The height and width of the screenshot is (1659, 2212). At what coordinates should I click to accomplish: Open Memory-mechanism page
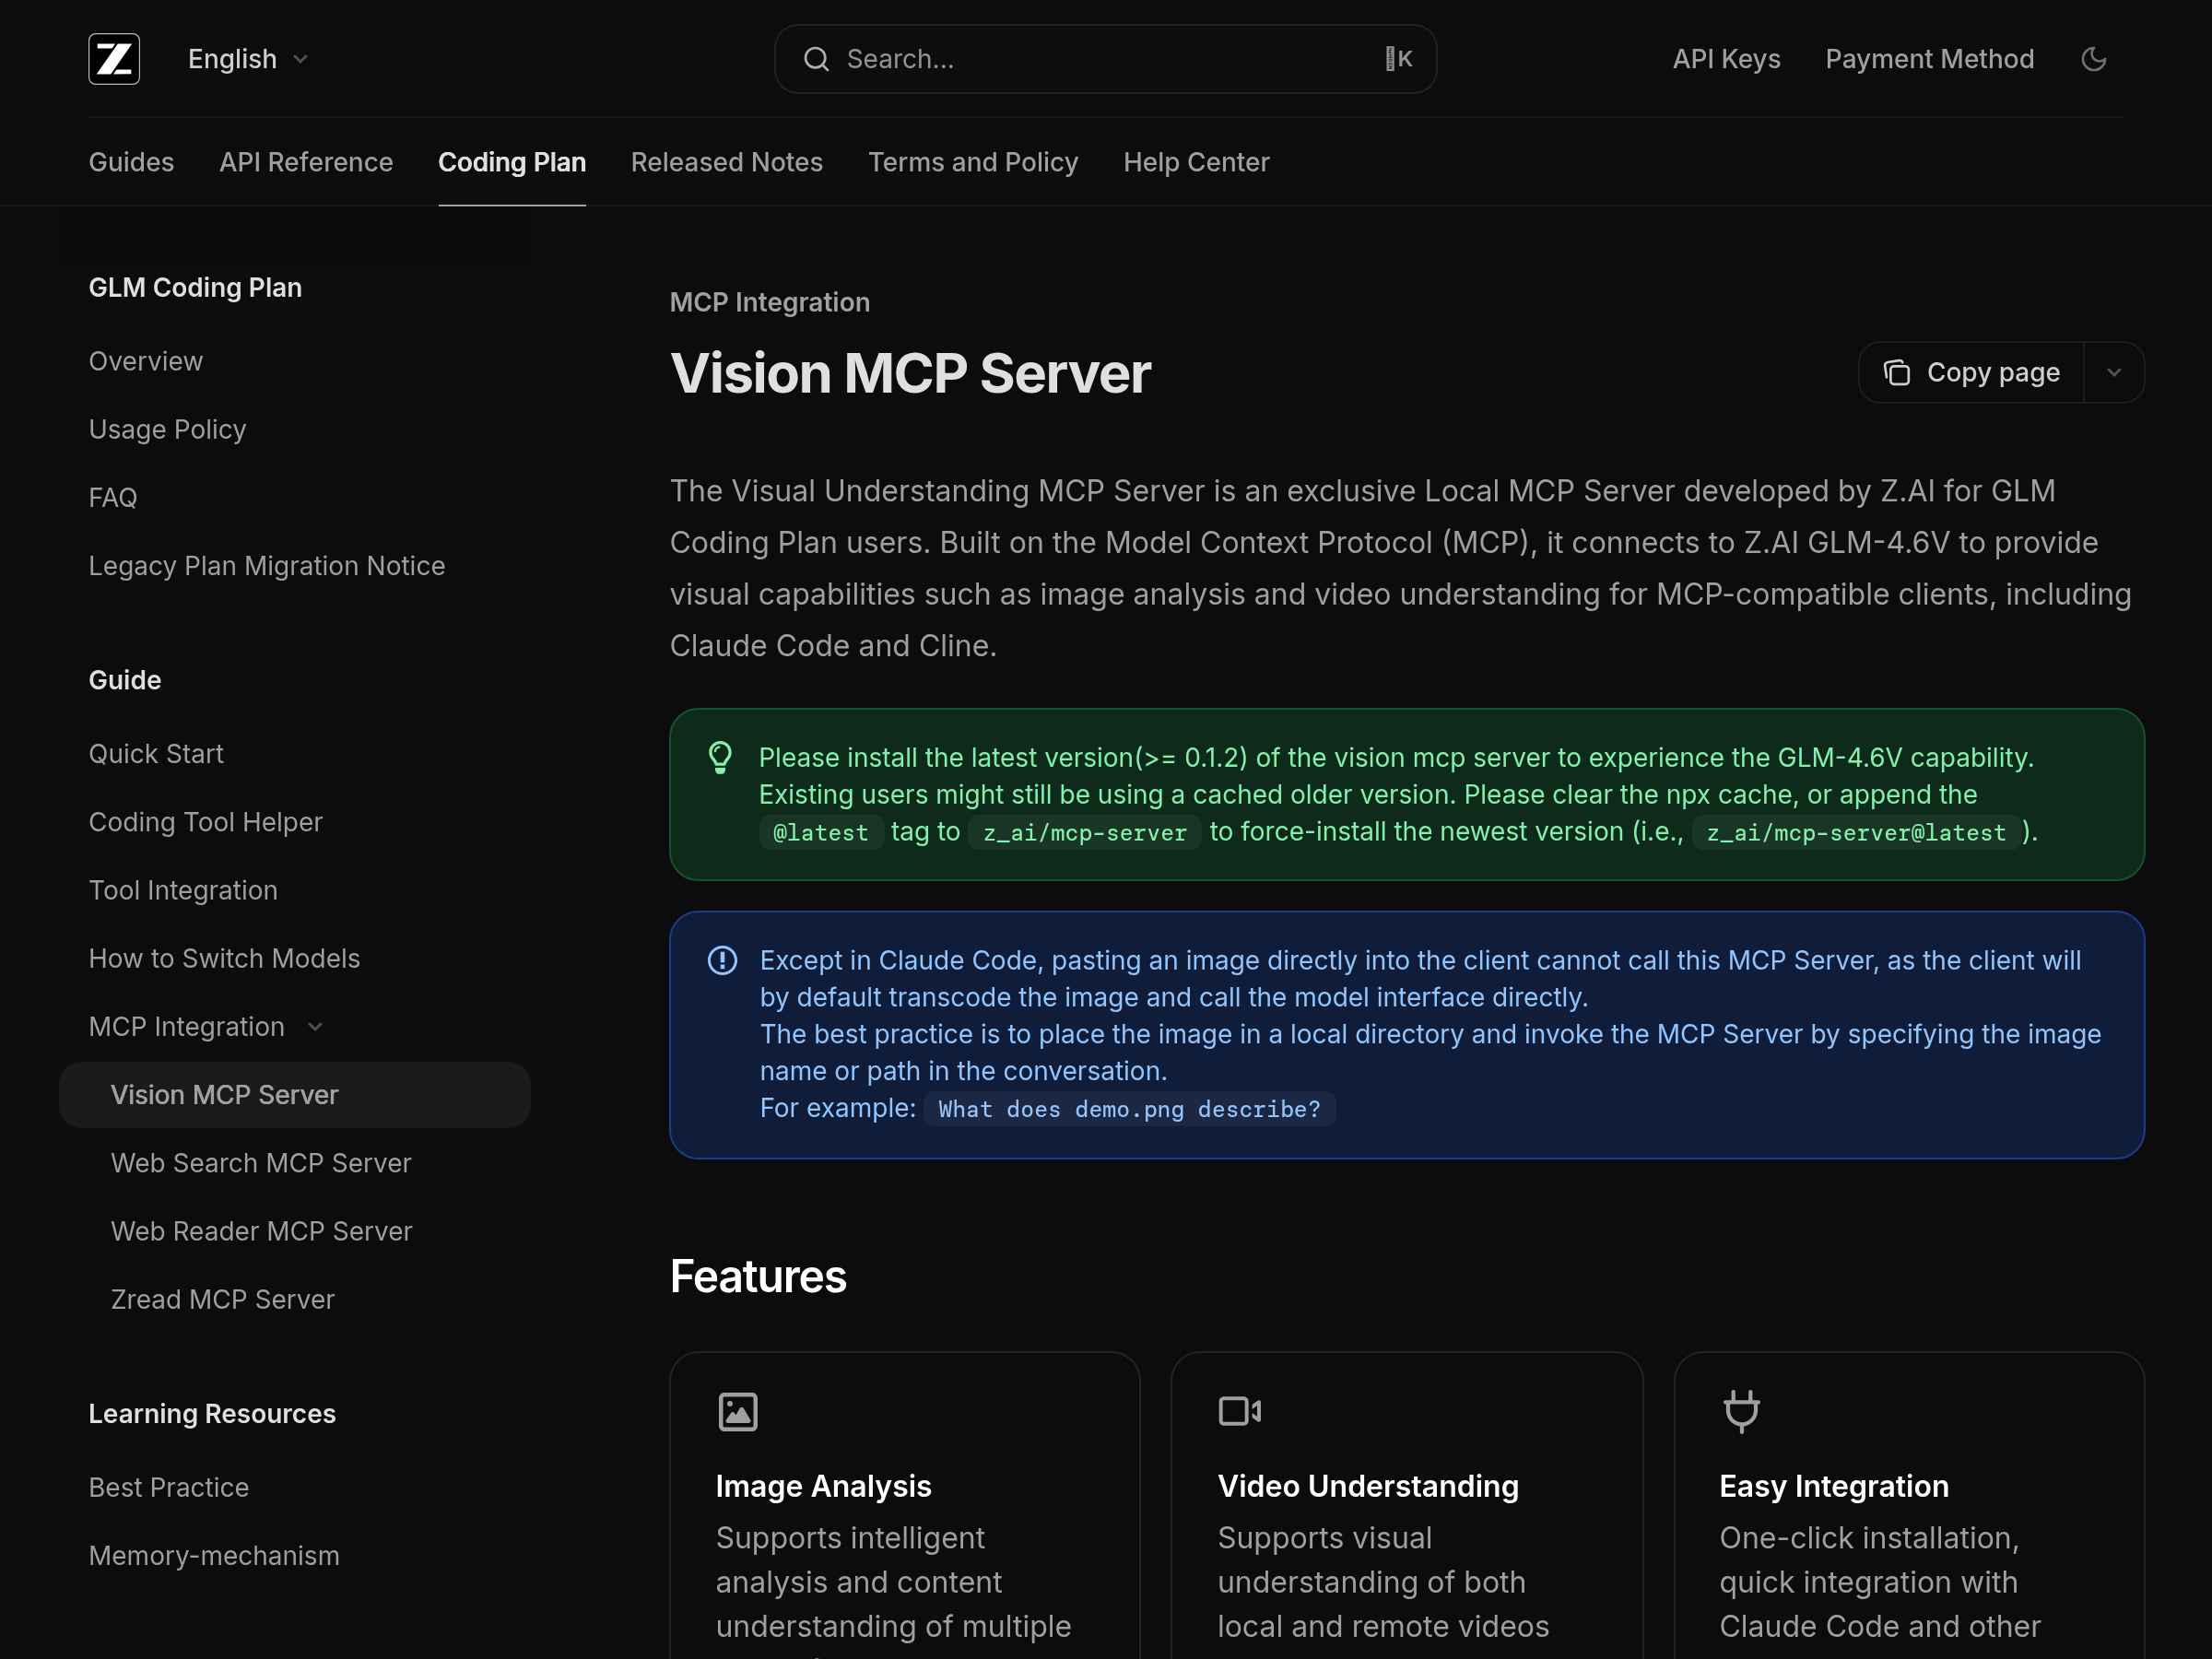click(x=214, y=1556)
